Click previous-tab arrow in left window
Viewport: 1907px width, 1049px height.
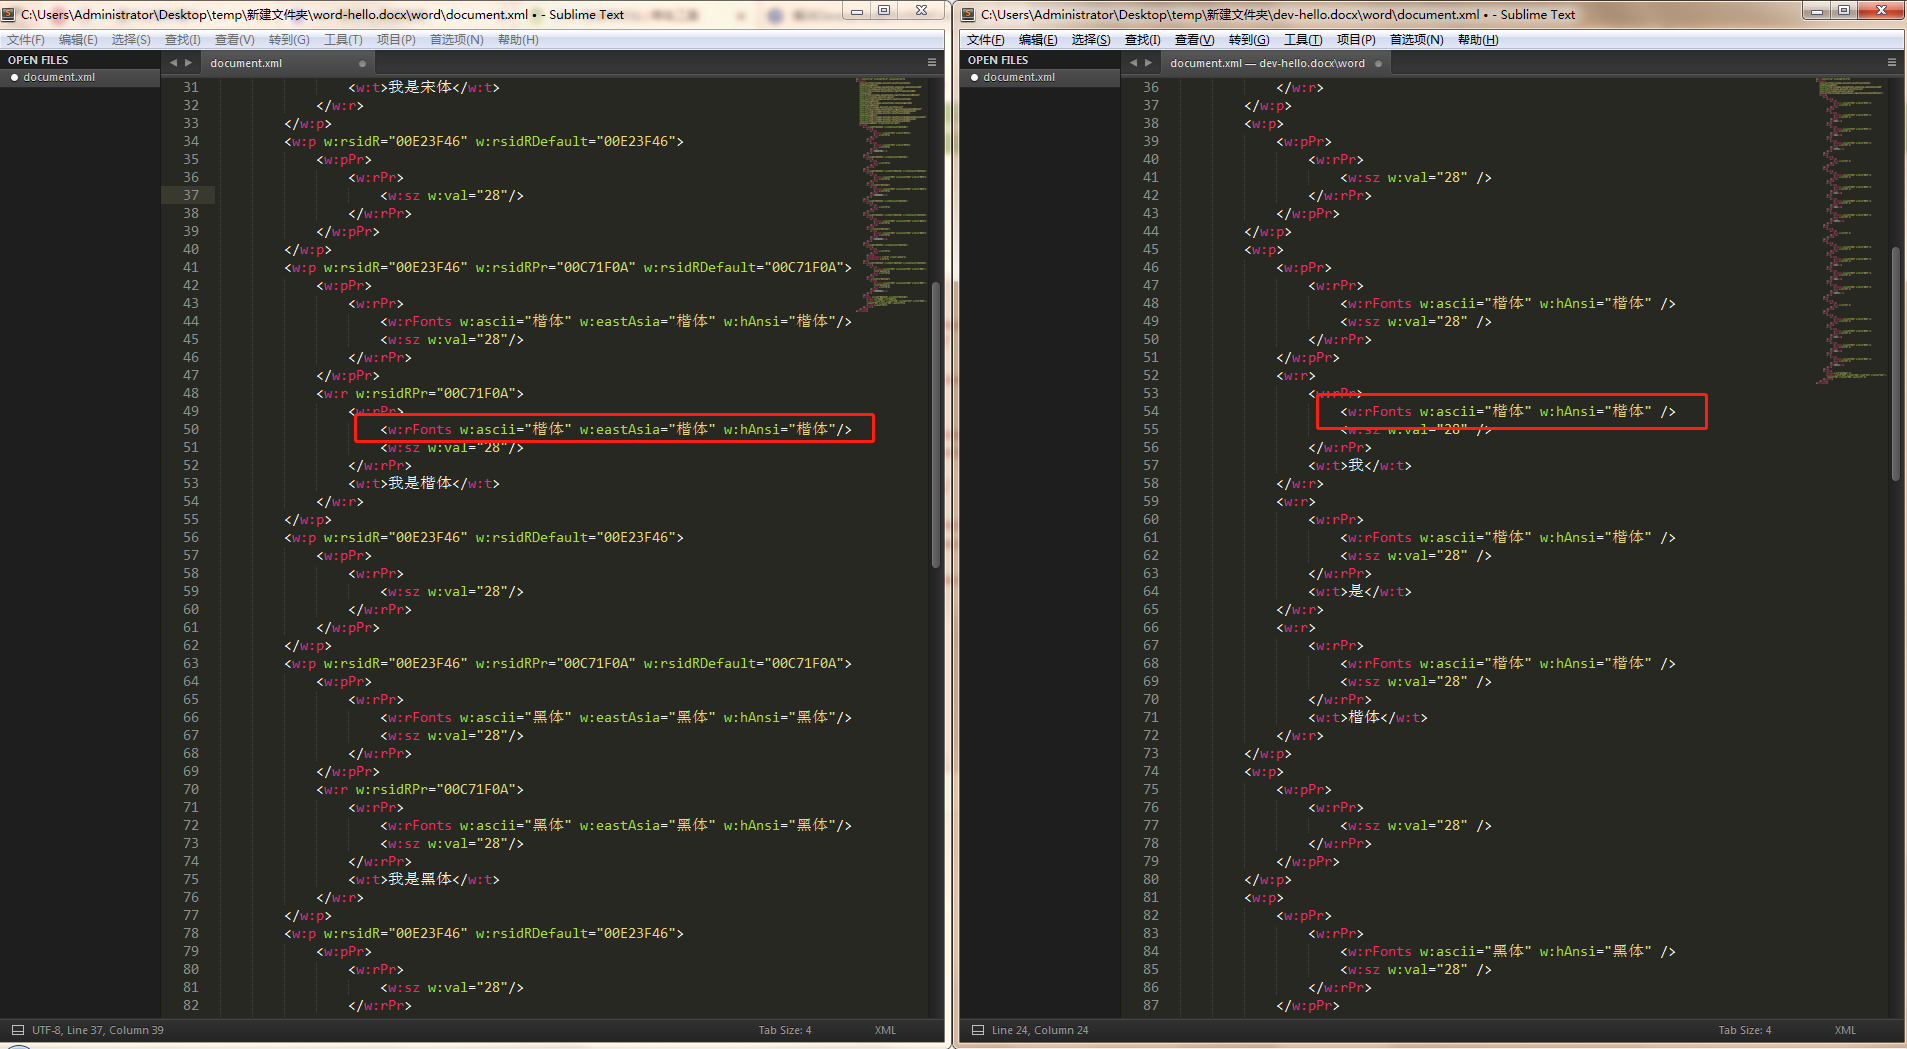point(173,63)
